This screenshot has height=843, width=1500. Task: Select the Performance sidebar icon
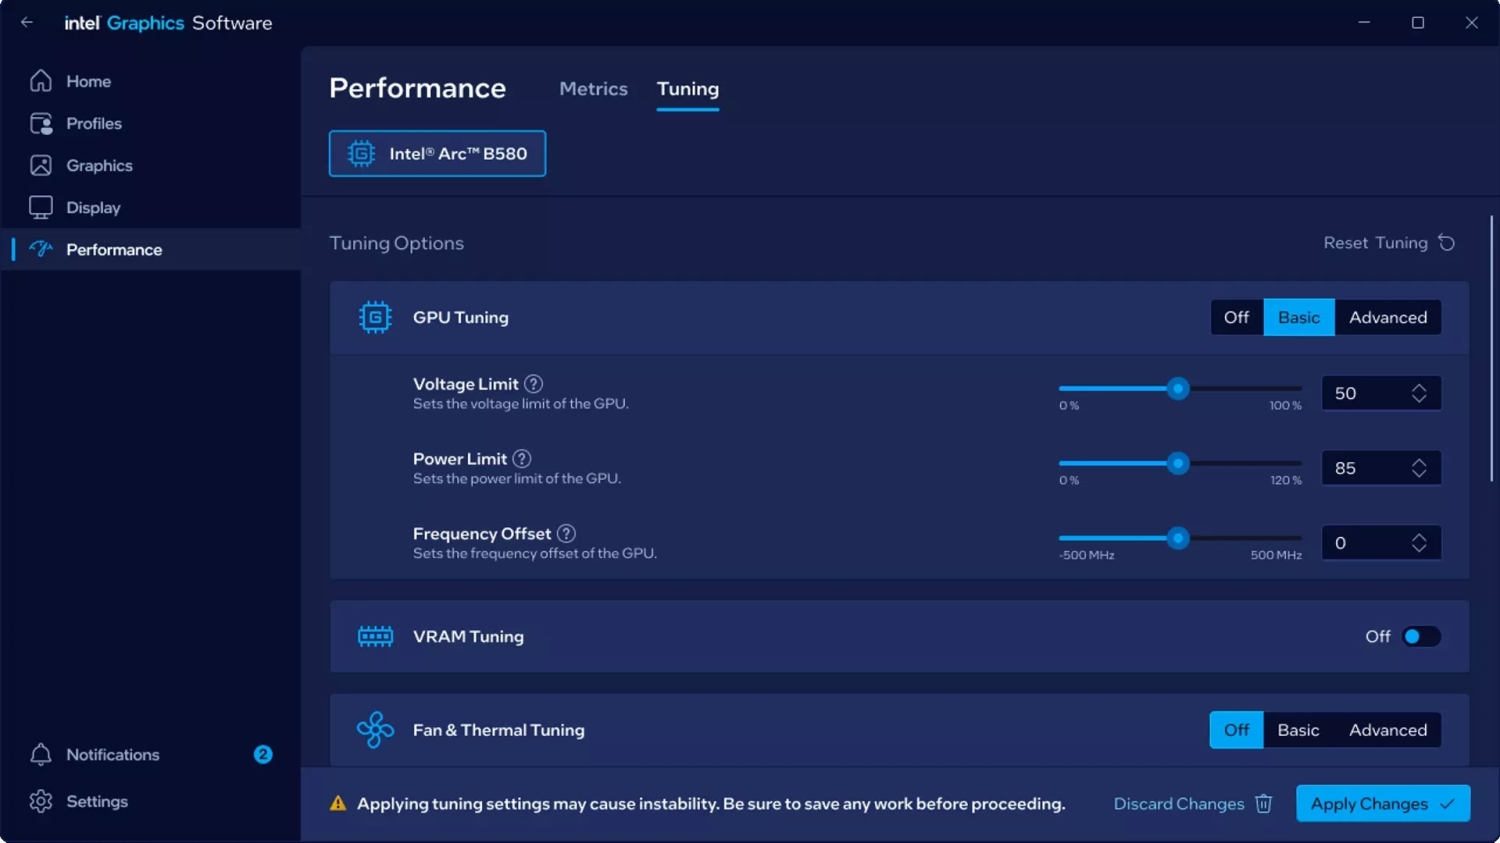pos(40,249)
